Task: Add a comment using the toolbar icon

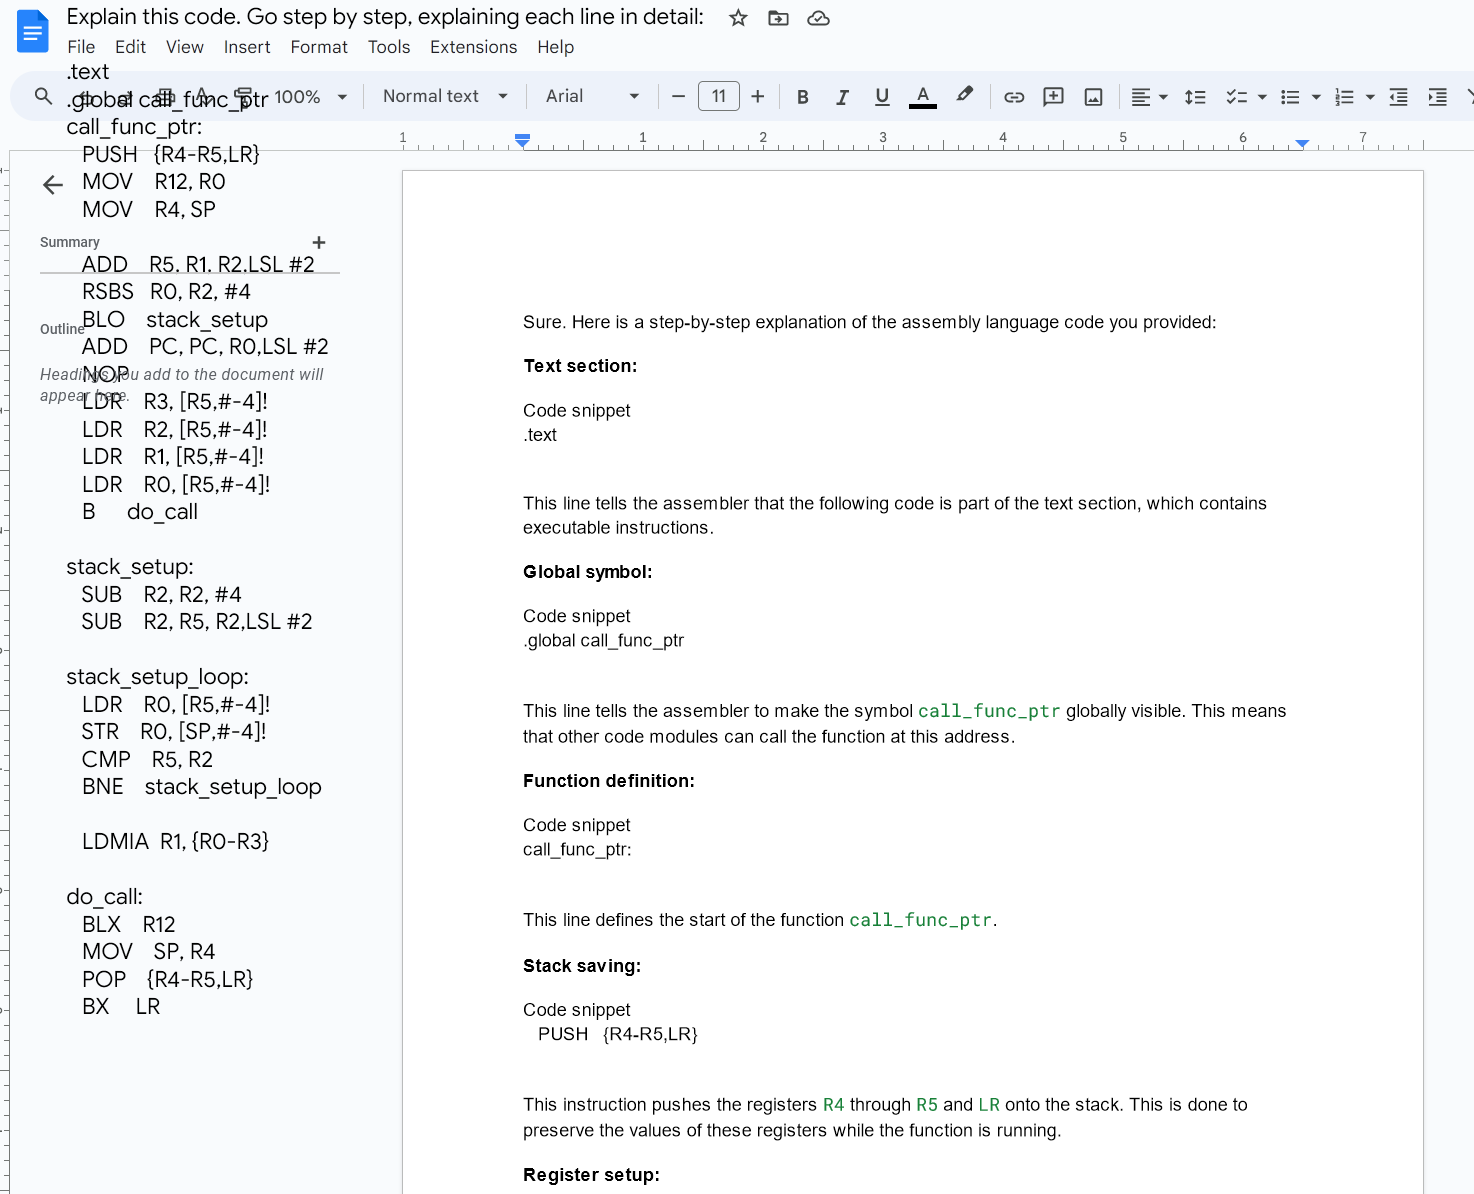Action: tap(1053, 96)
